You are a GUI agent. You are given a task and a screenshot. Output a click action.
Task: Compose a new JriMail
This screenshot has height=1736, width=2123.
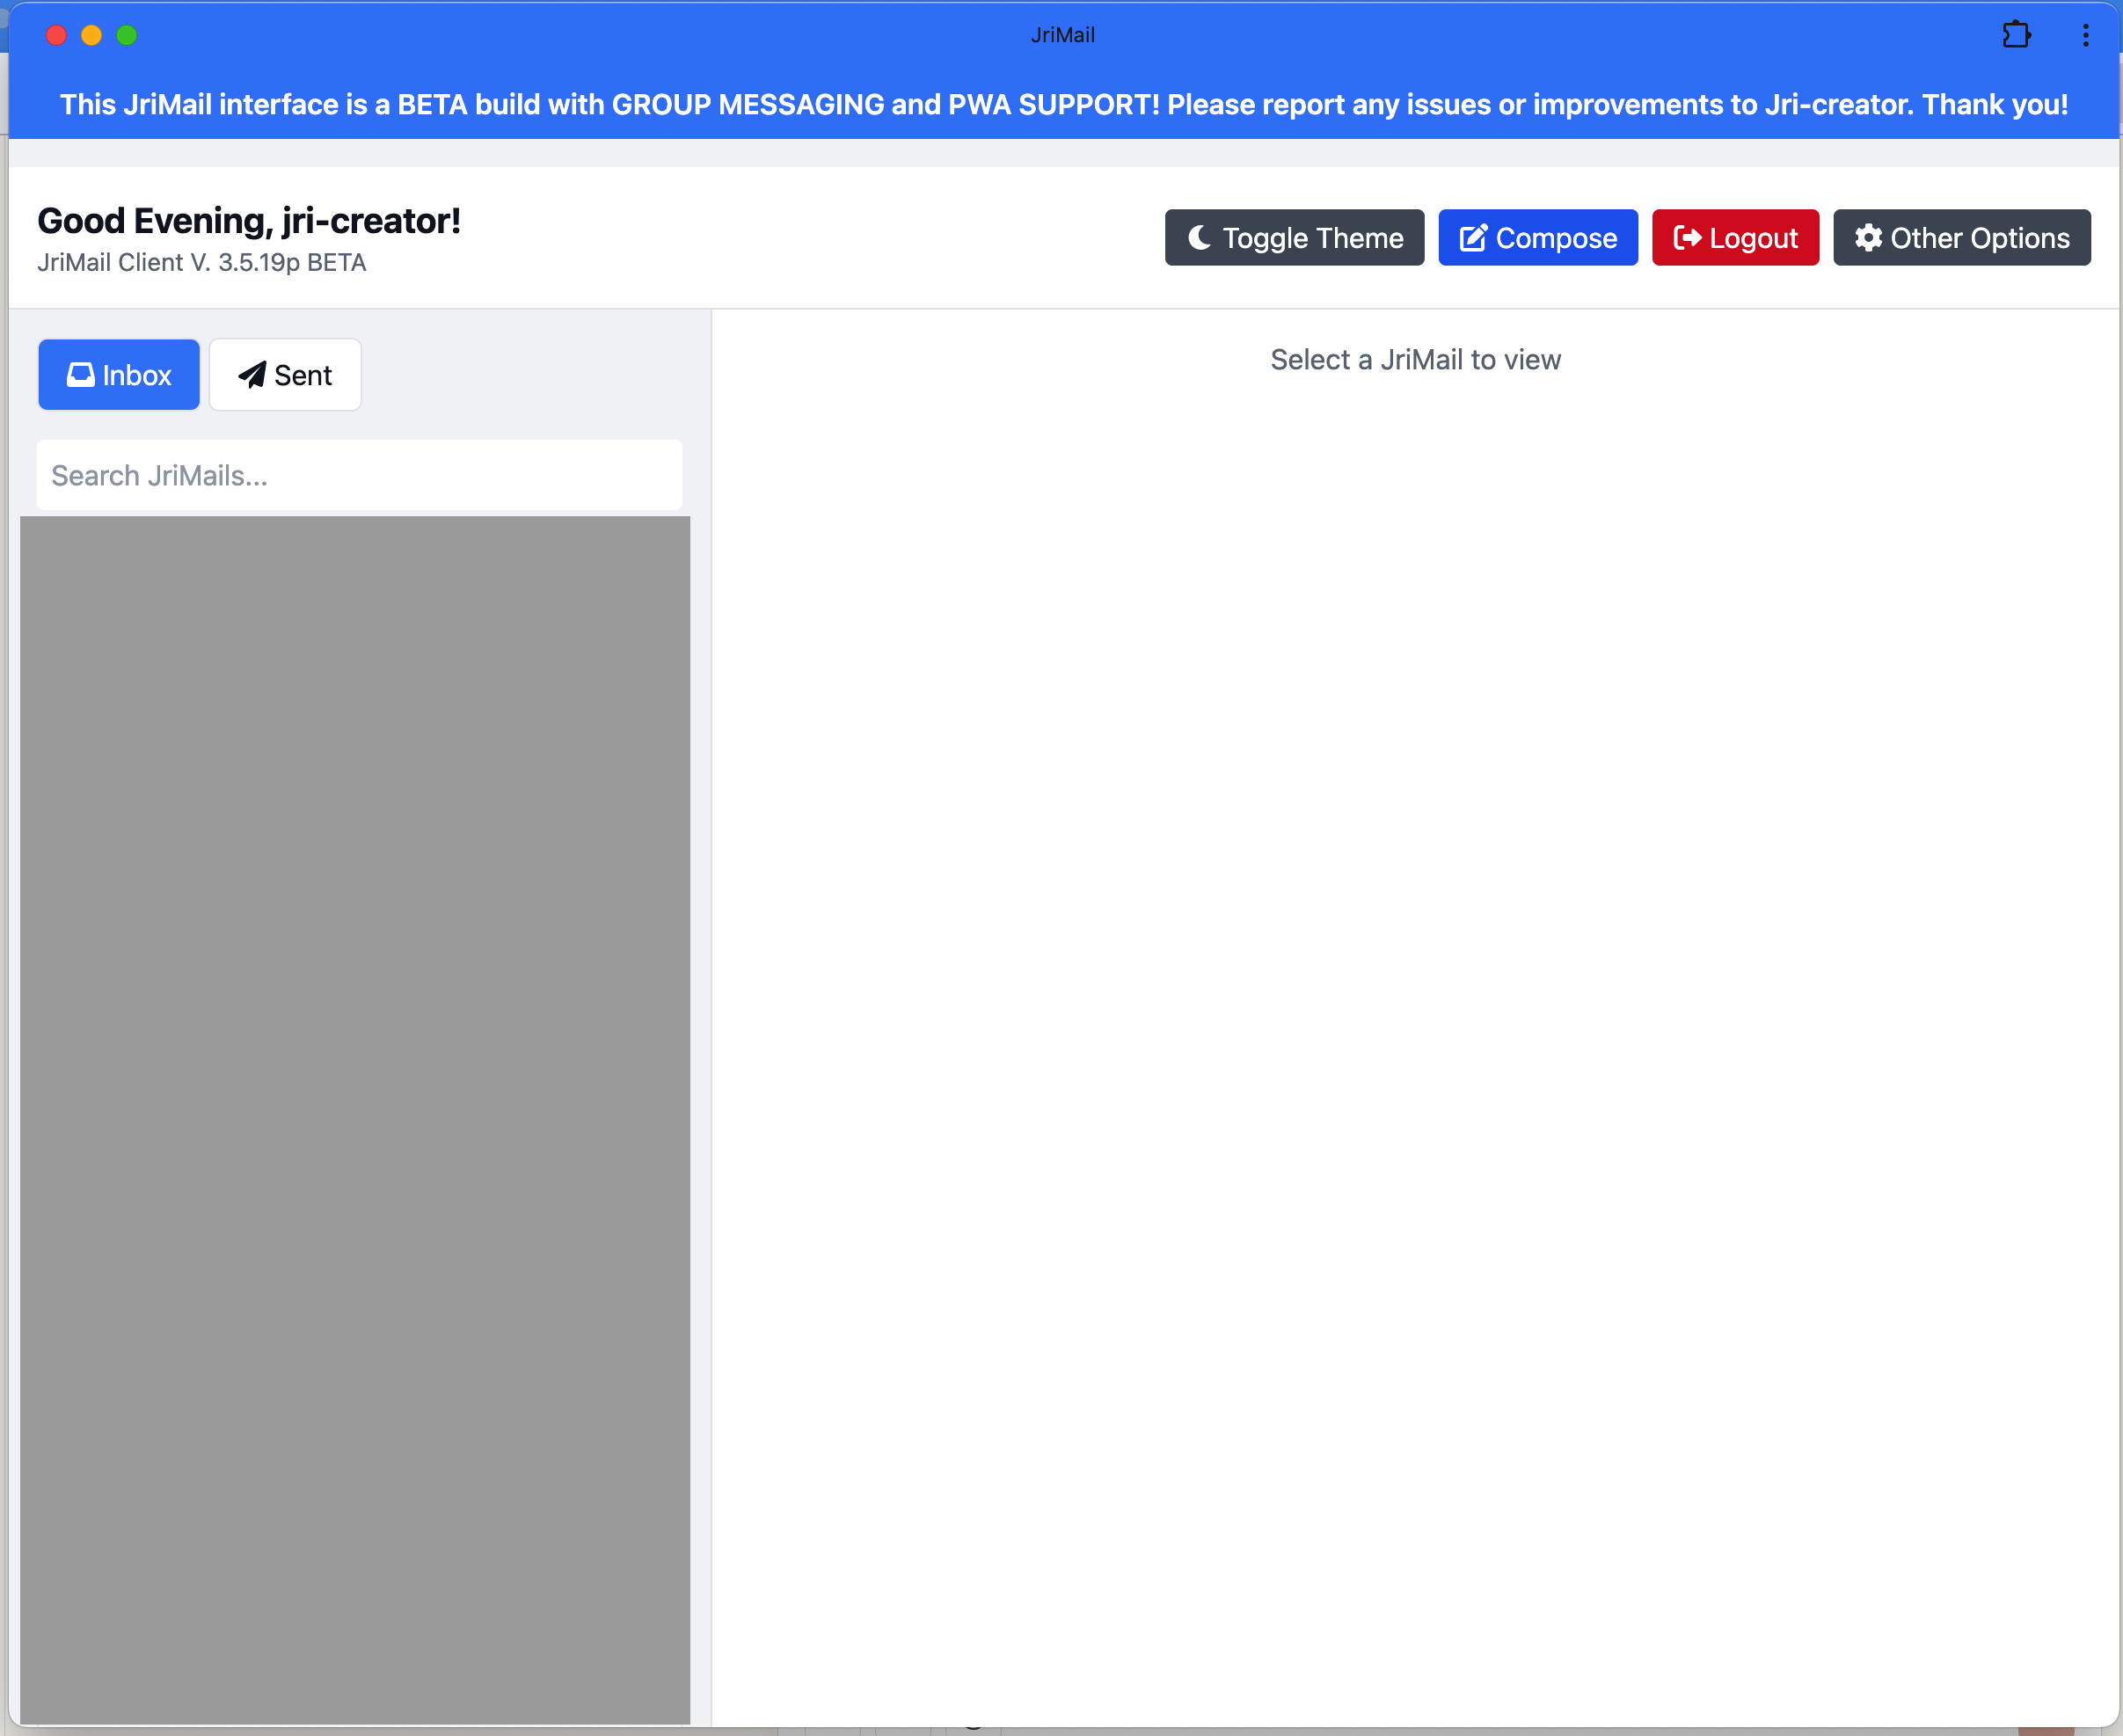pos(1537,237)
